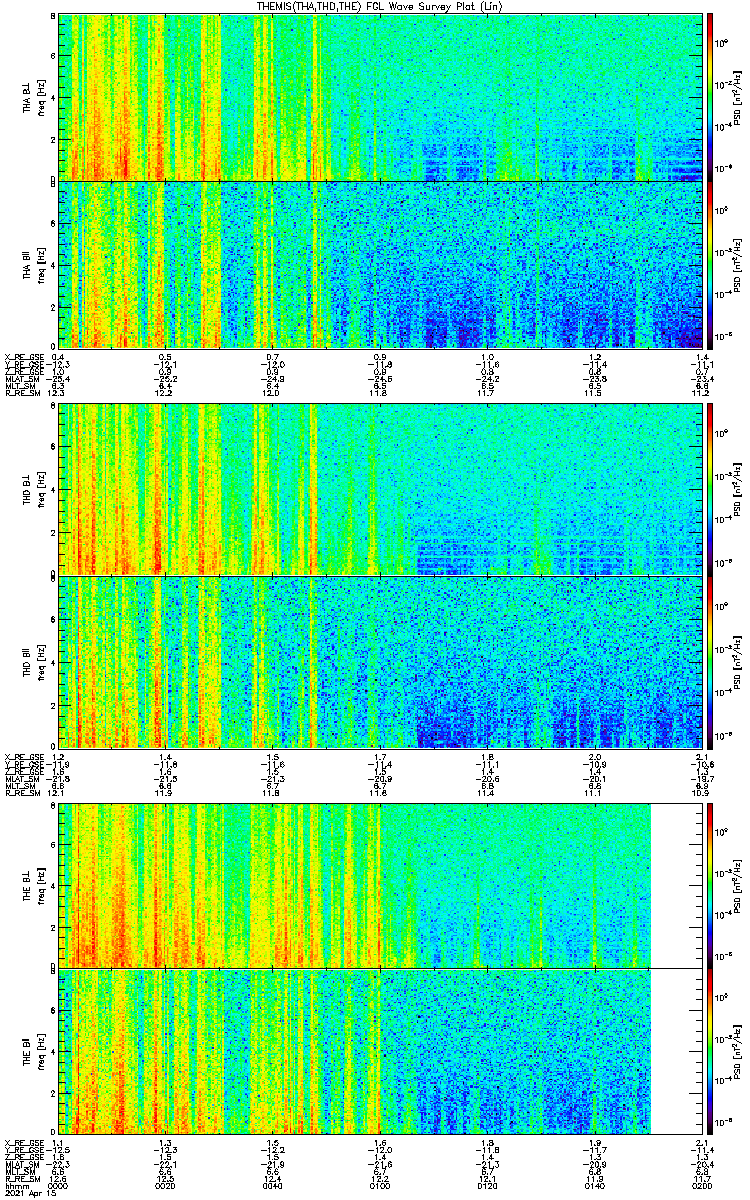Click the 0120 time tick label
Viewport: 750px width, 1200px height.
(488, 1186)
